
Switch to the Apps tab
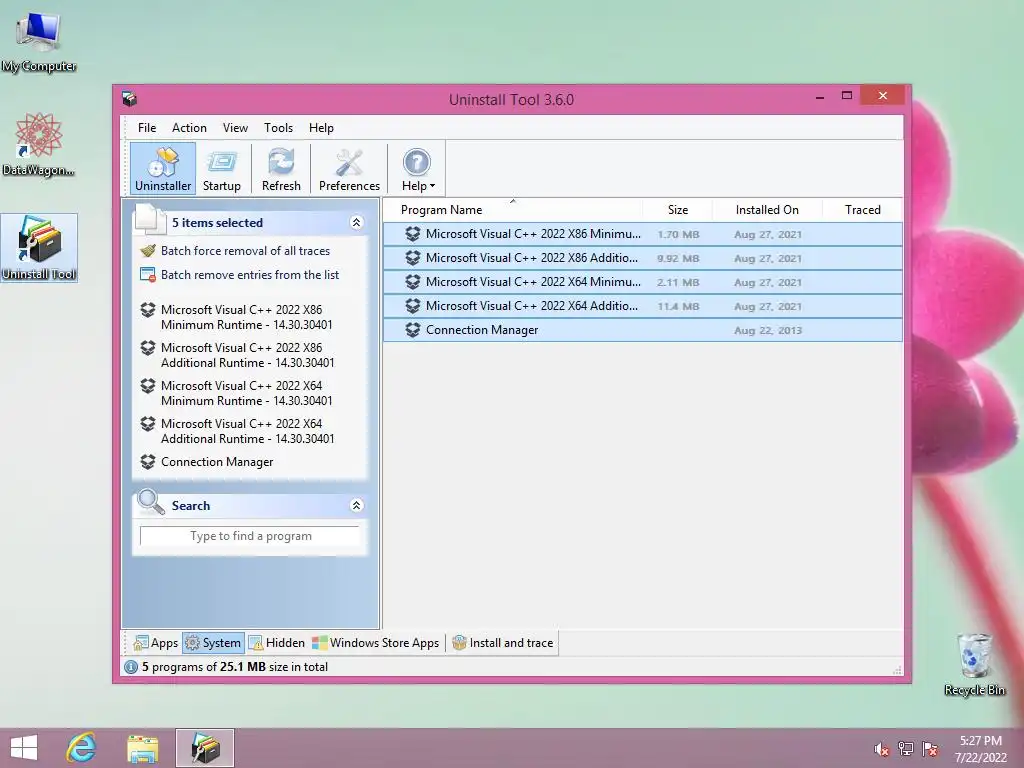156,643
